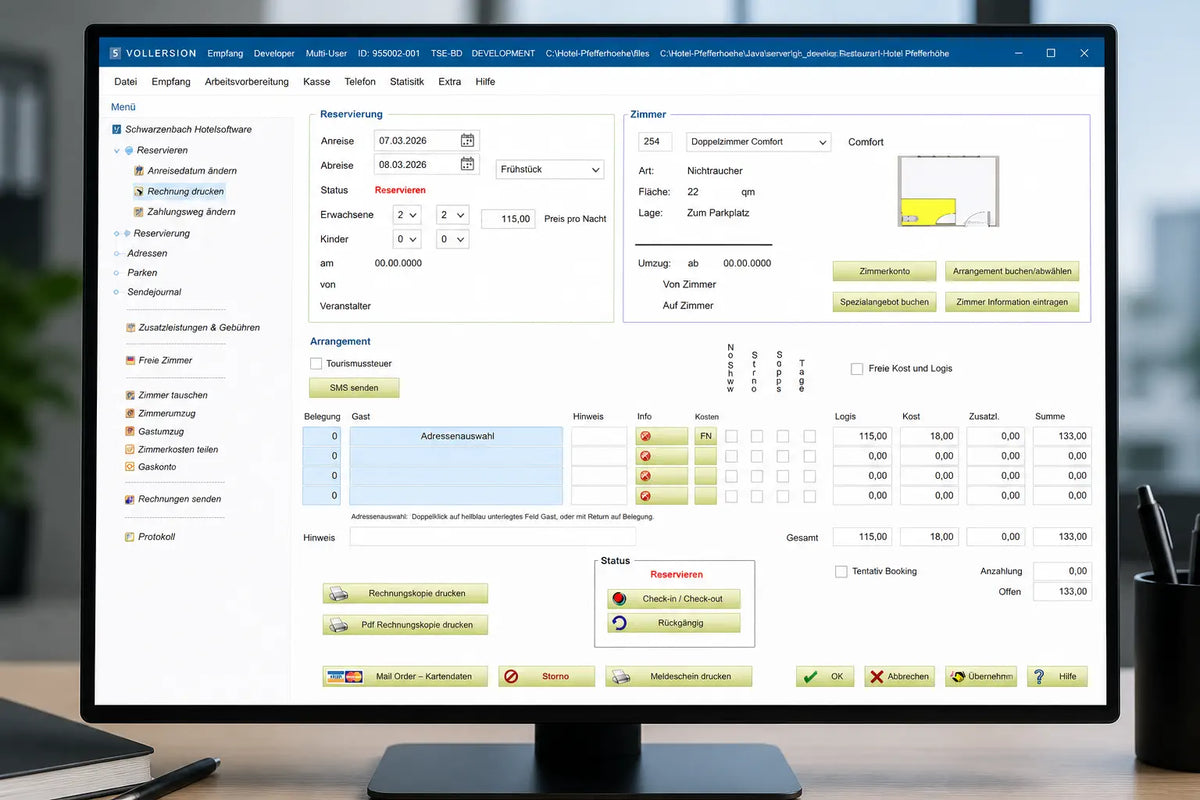Tick the Tage checkbox in the FN row

point(809,436)
